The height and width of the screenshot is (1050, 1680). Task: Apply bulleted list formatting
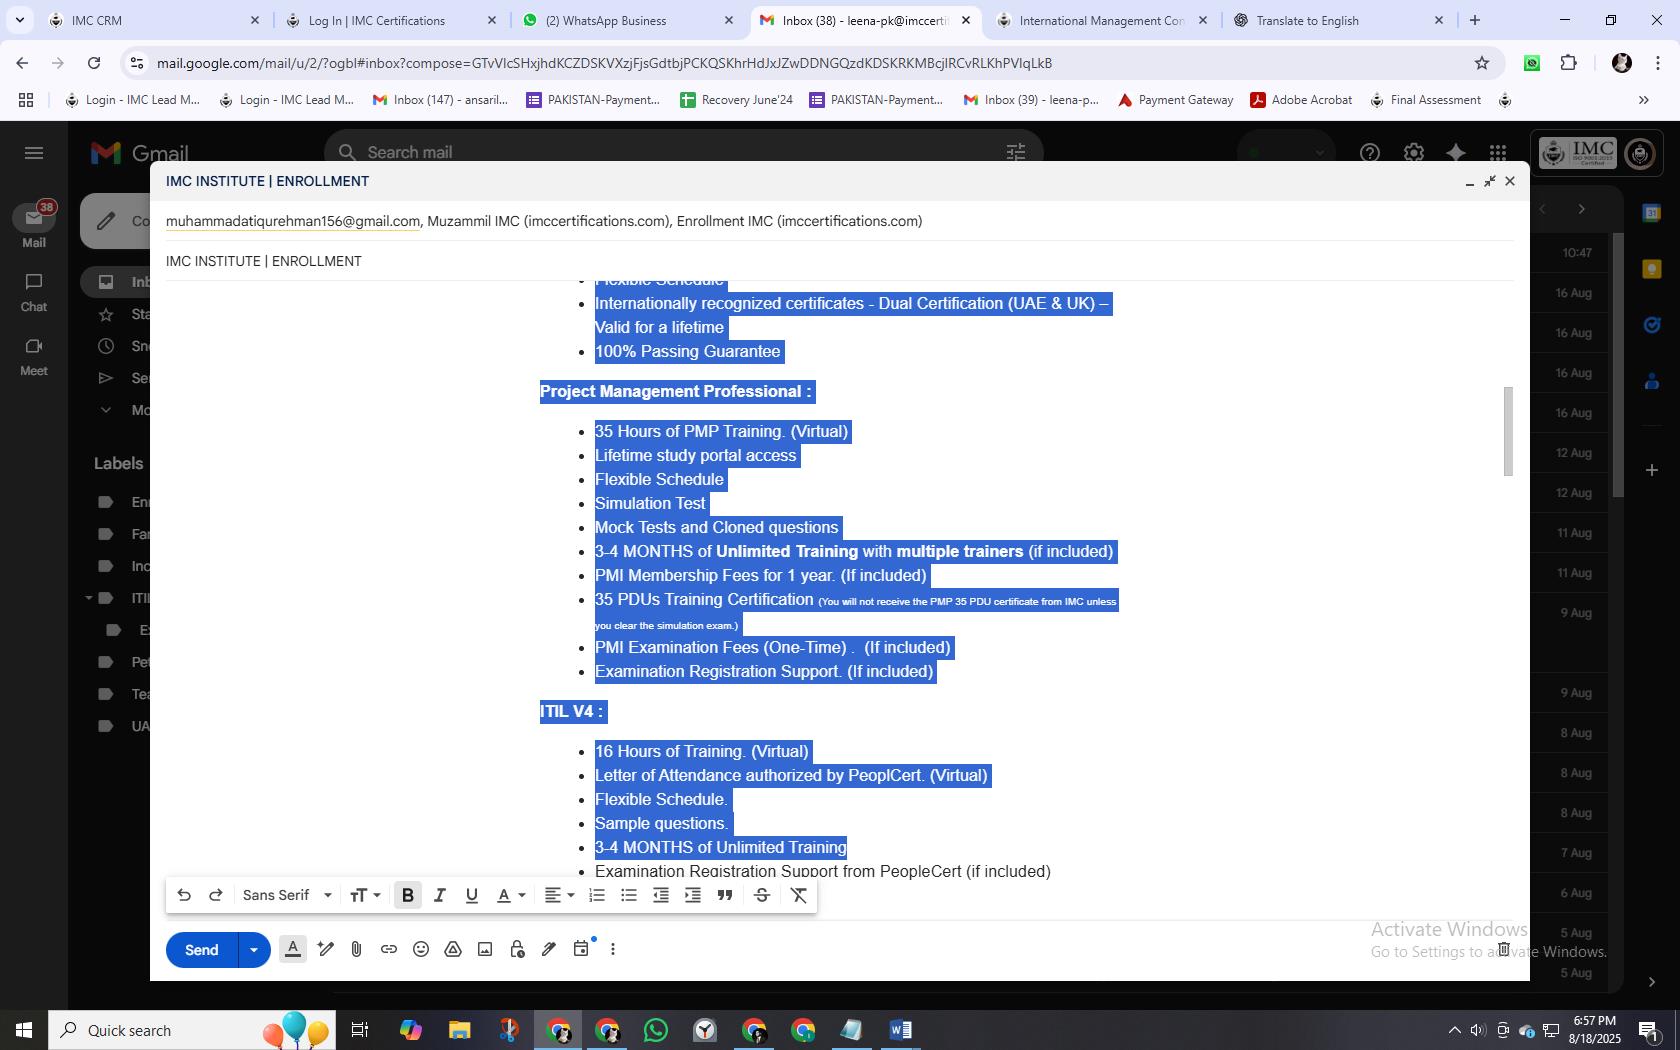[629, 895]
